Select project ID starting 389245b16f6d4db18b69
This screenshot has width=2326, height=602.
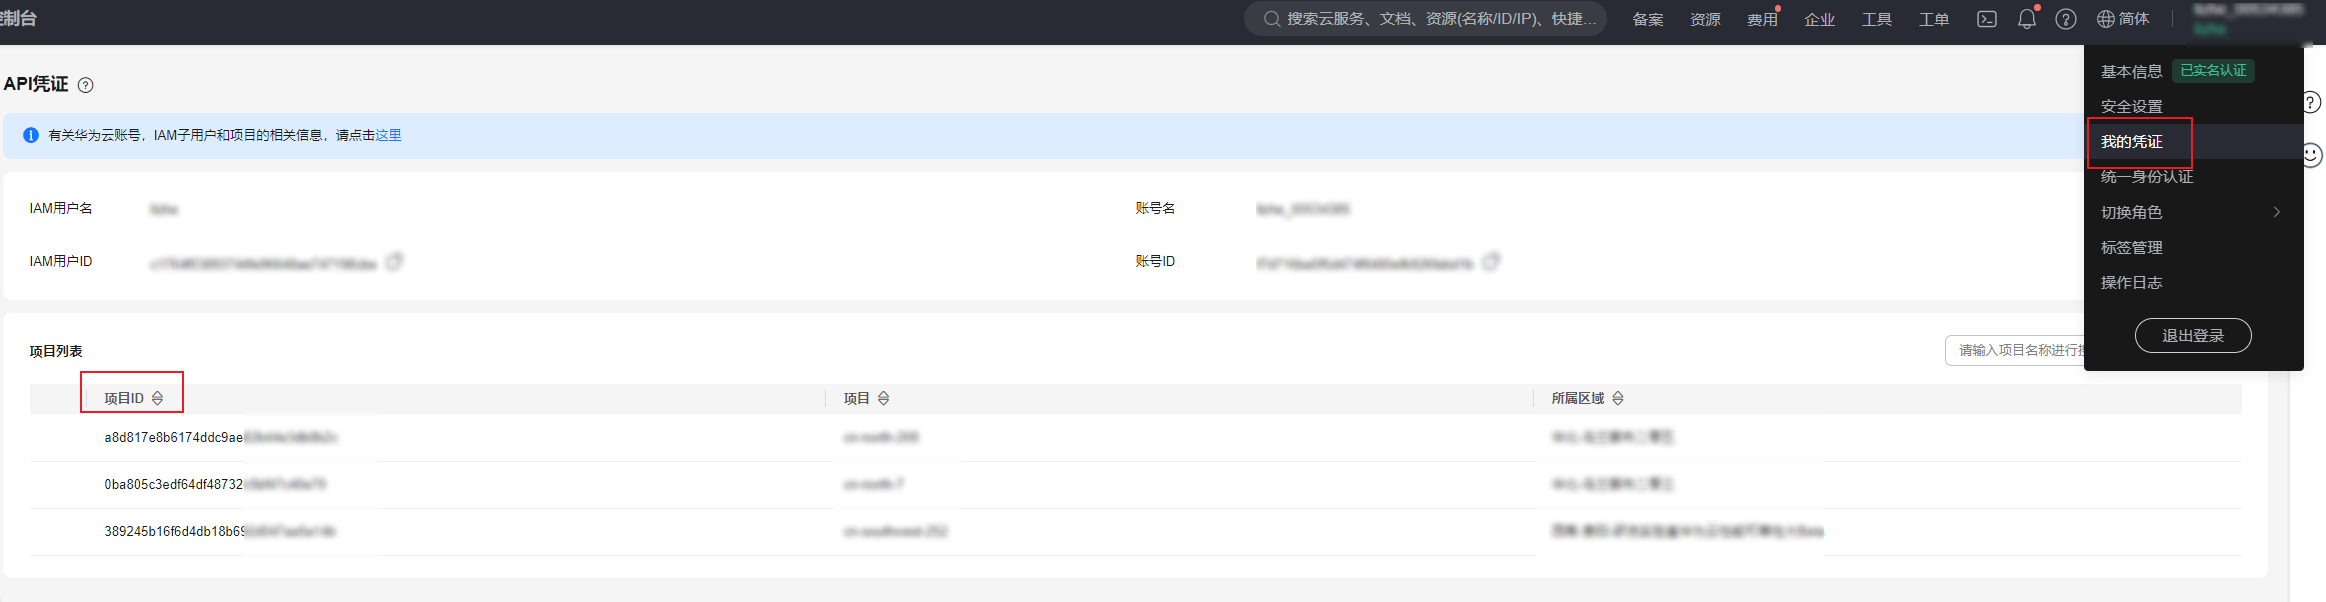(220, 531)
